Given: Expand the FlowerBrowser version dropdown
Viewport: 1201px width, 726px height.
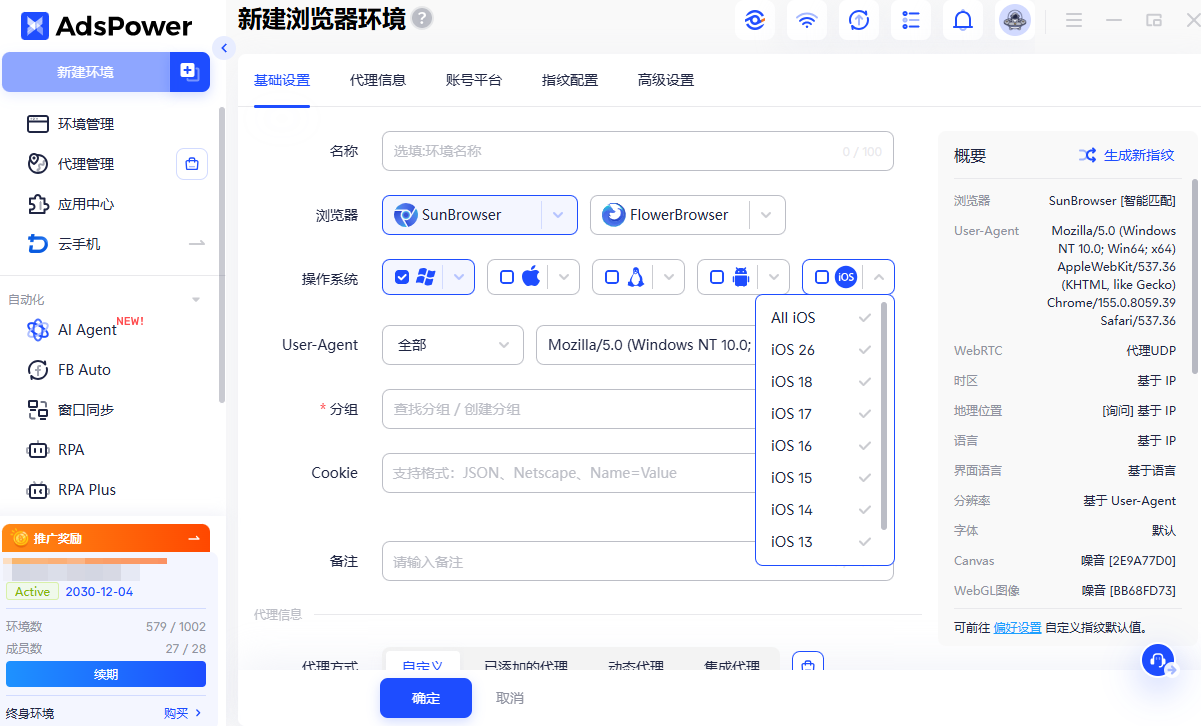Looking at the screenshot, I should (767, 215).
